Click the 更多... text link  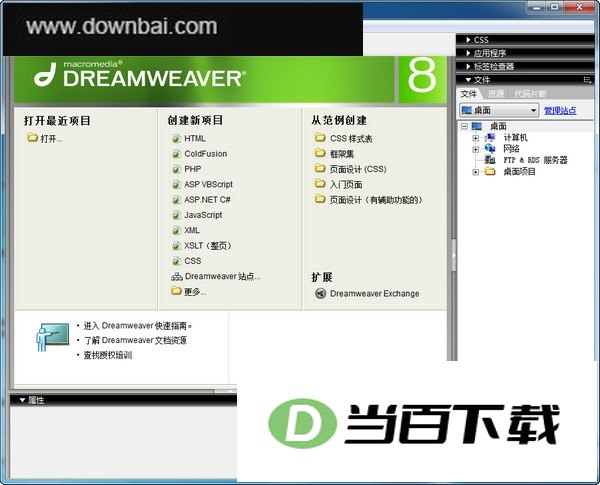pos(195,292)
